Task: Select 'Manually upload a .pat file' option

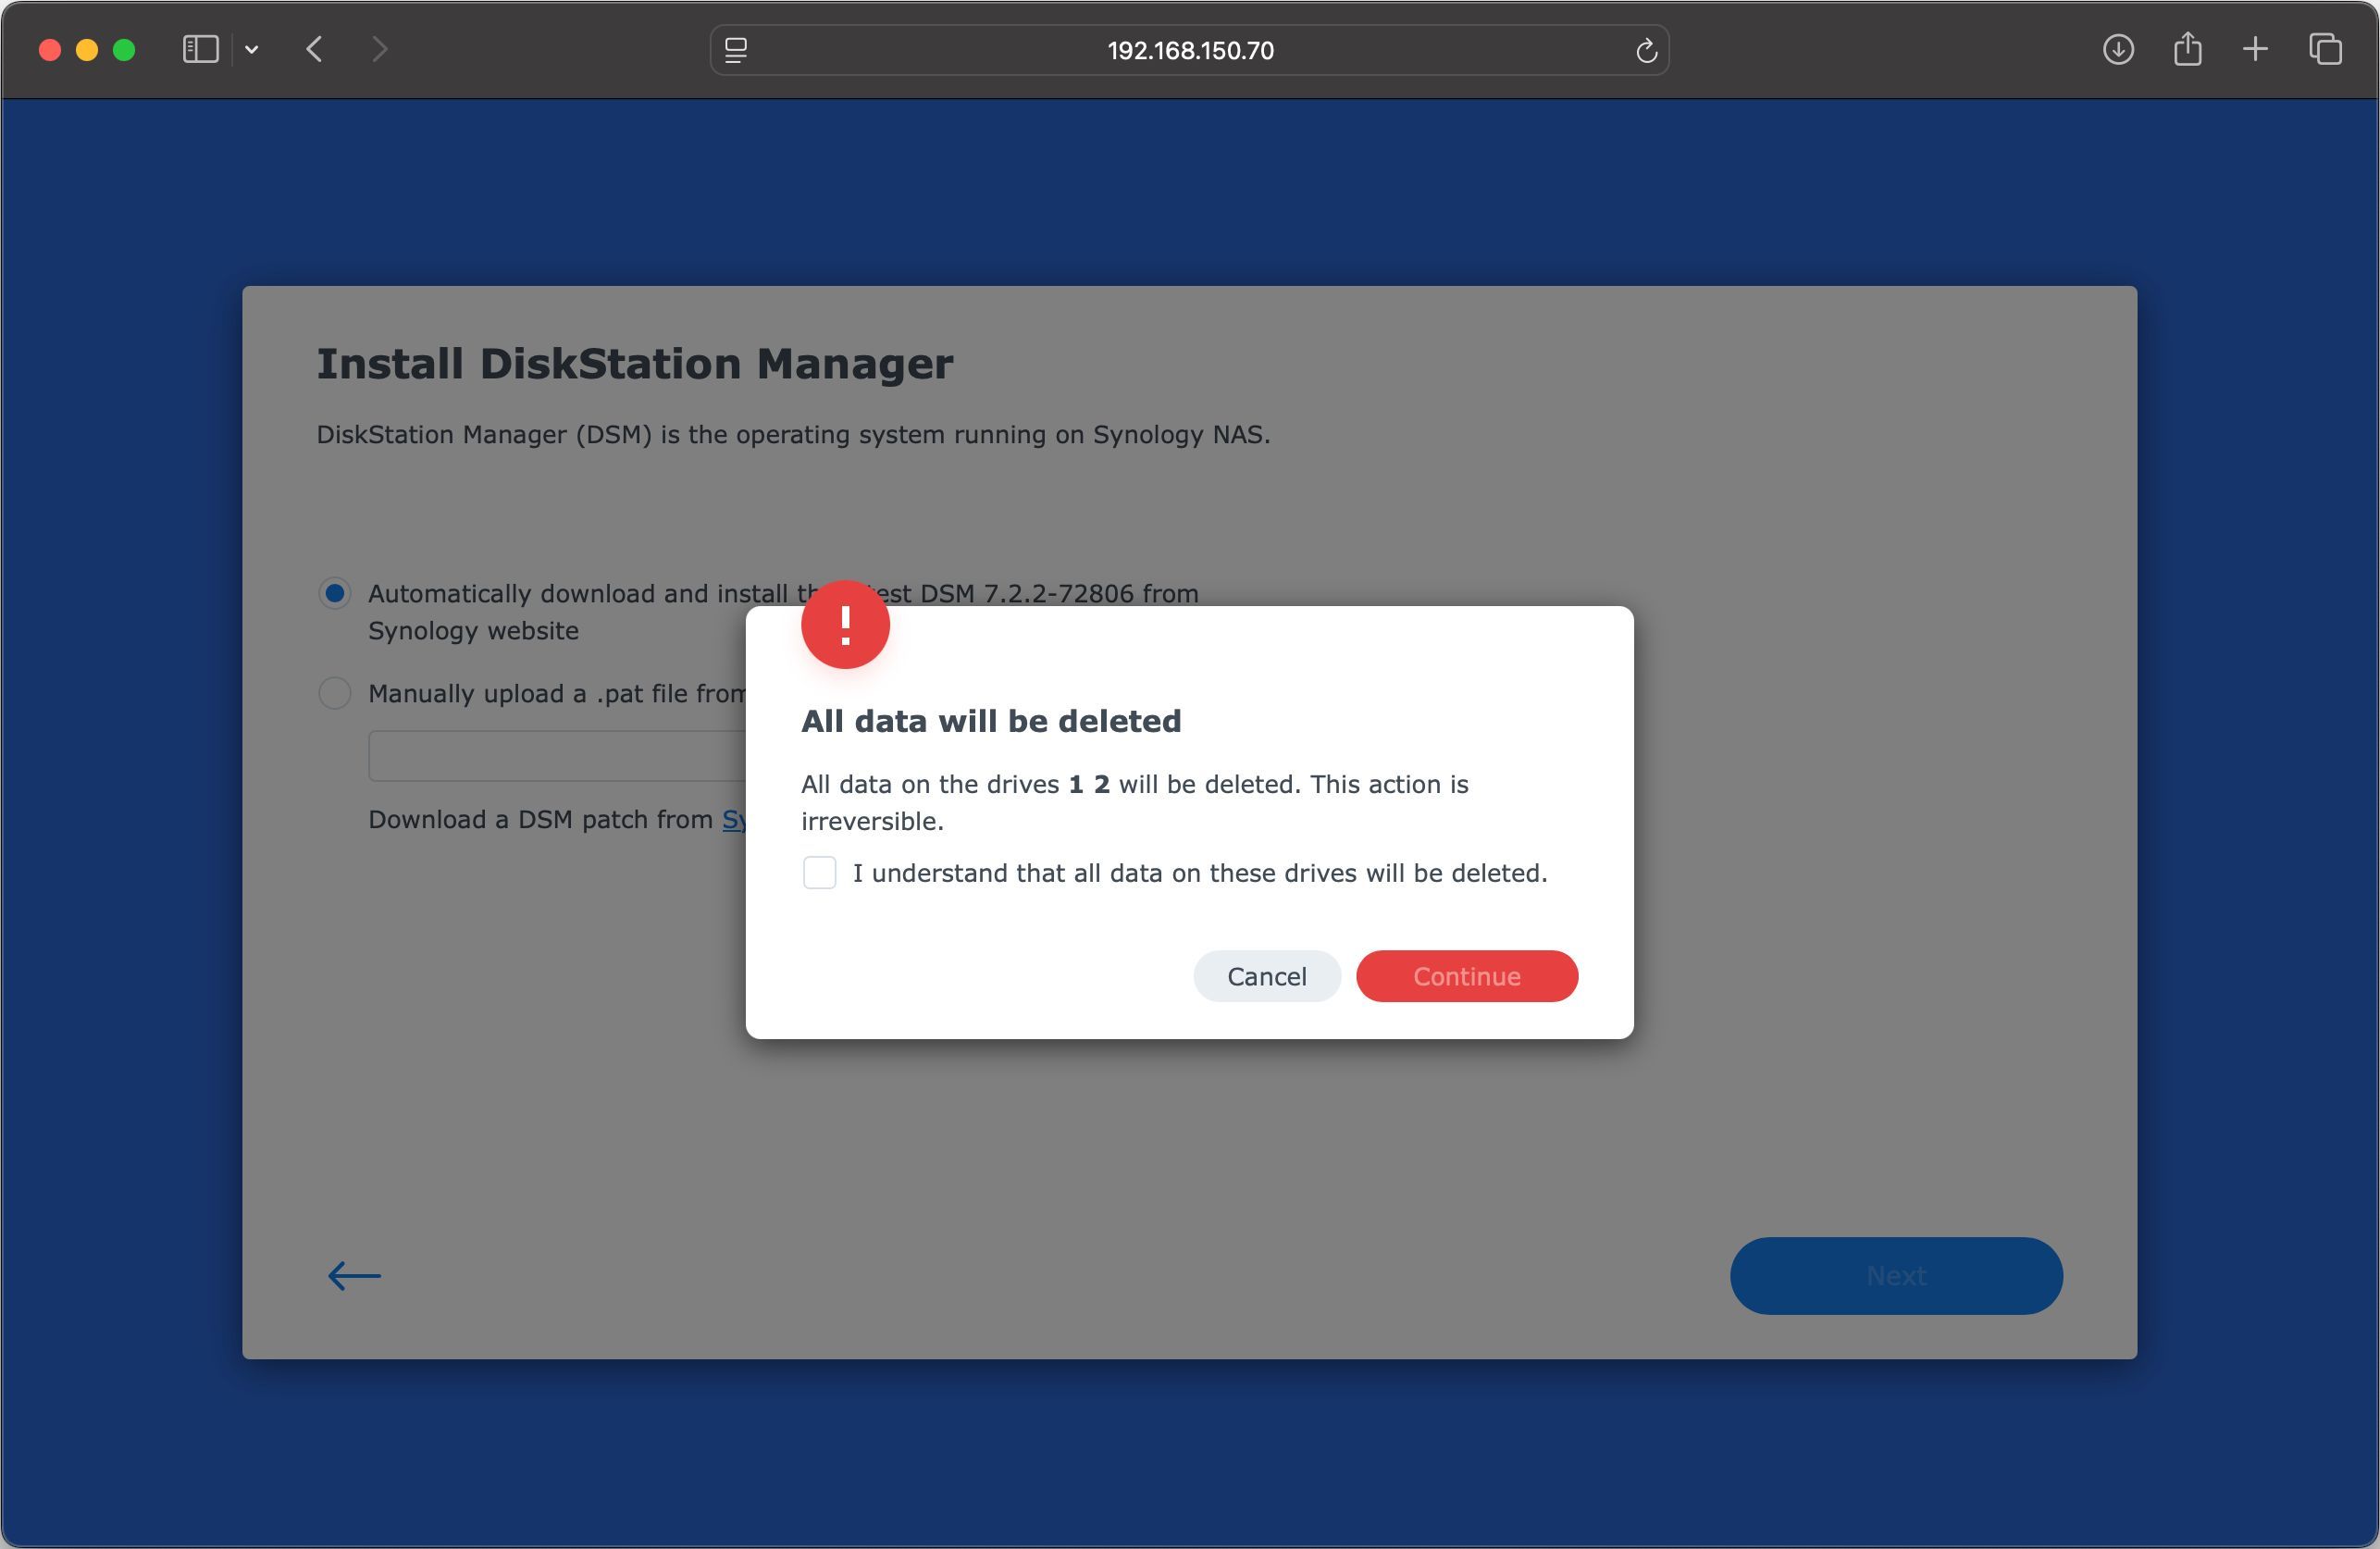Action: [x=335, y=693]
